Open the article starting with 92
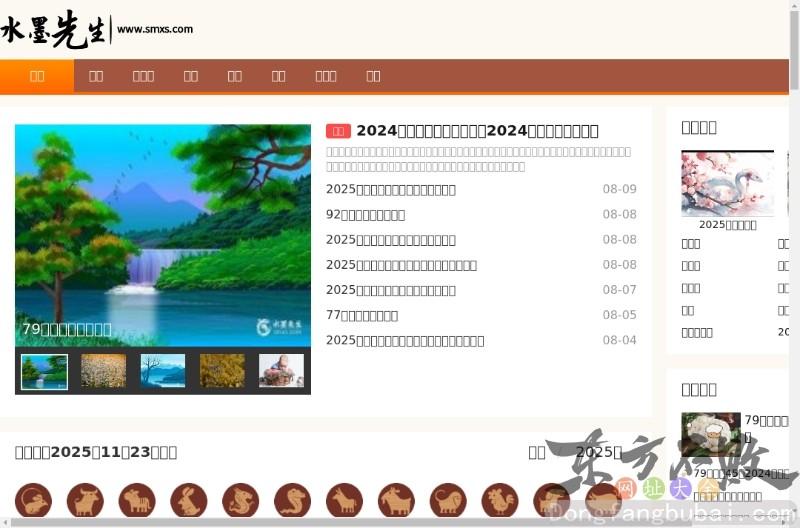Viewport: 800px width, 528px height. 365,214
